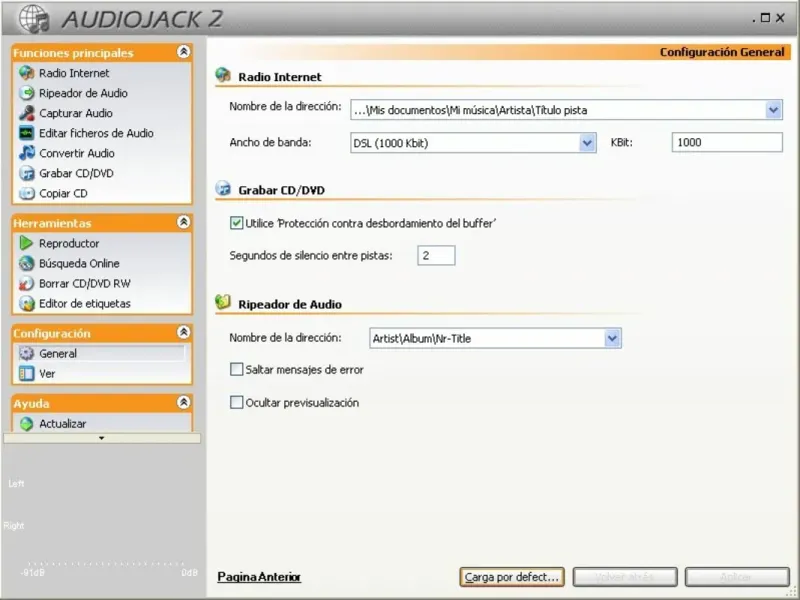Click the AudioJack globe logo in title bar
Image resolution: width=800 pixels, height=600 pixels.
click(x=34, y=18)
